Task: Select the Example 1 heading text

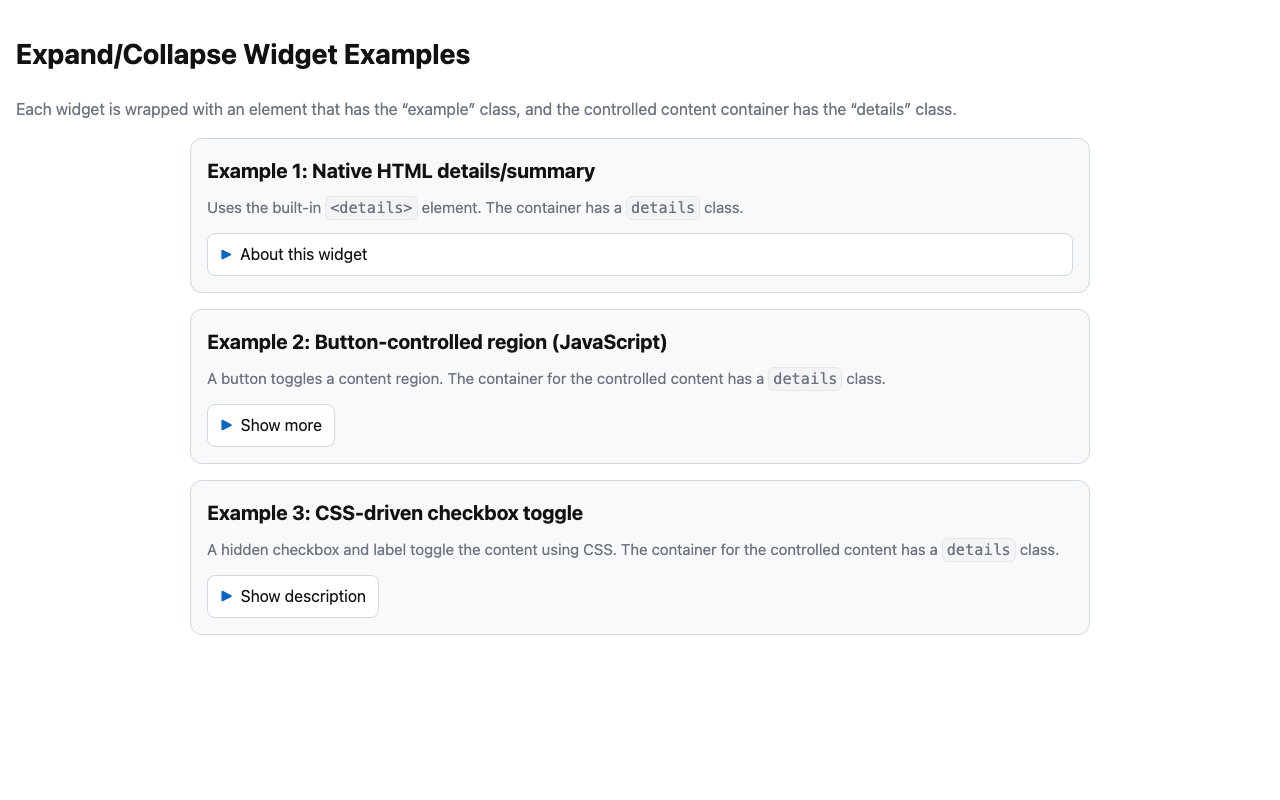Action: pyautogui.click(x=400, y=171)
